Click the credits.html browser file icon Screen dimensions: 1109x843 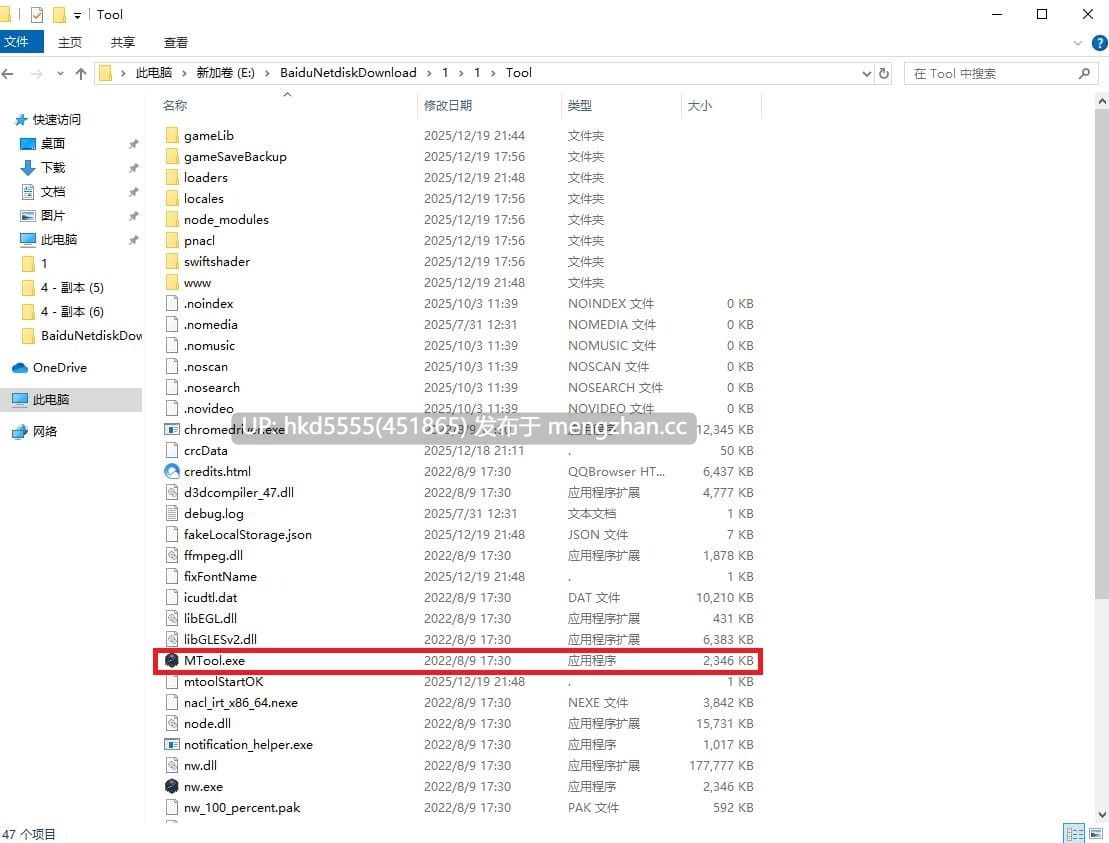tap(171, 471)
